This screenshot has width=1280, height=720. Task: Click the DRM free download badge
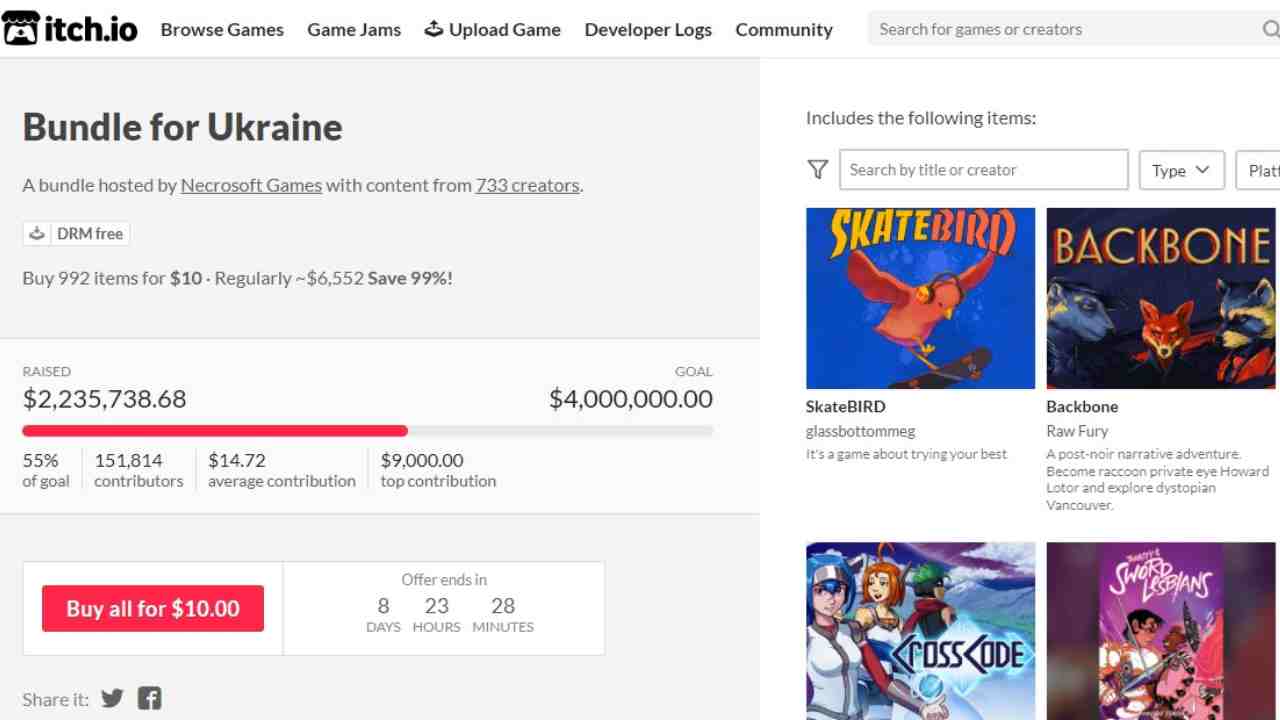point(76,234)
